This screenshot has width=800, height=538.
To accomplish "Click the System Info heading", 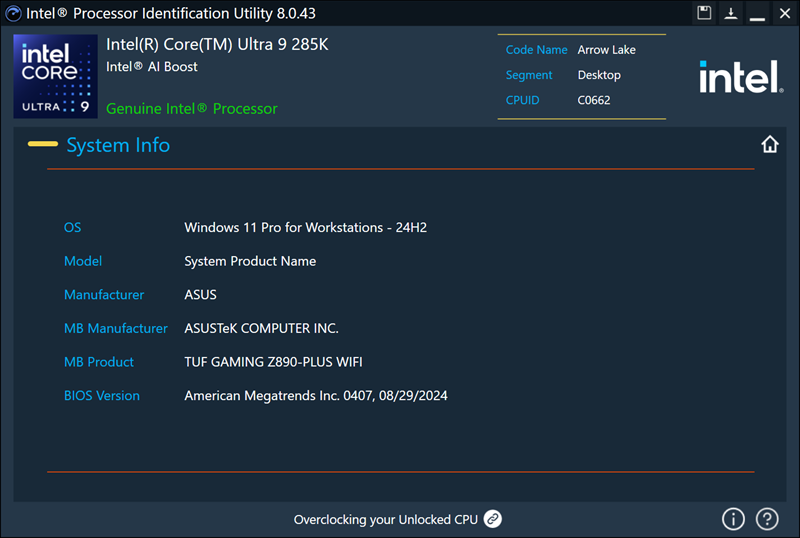I will pyautogui.click(x=118, y=145).
